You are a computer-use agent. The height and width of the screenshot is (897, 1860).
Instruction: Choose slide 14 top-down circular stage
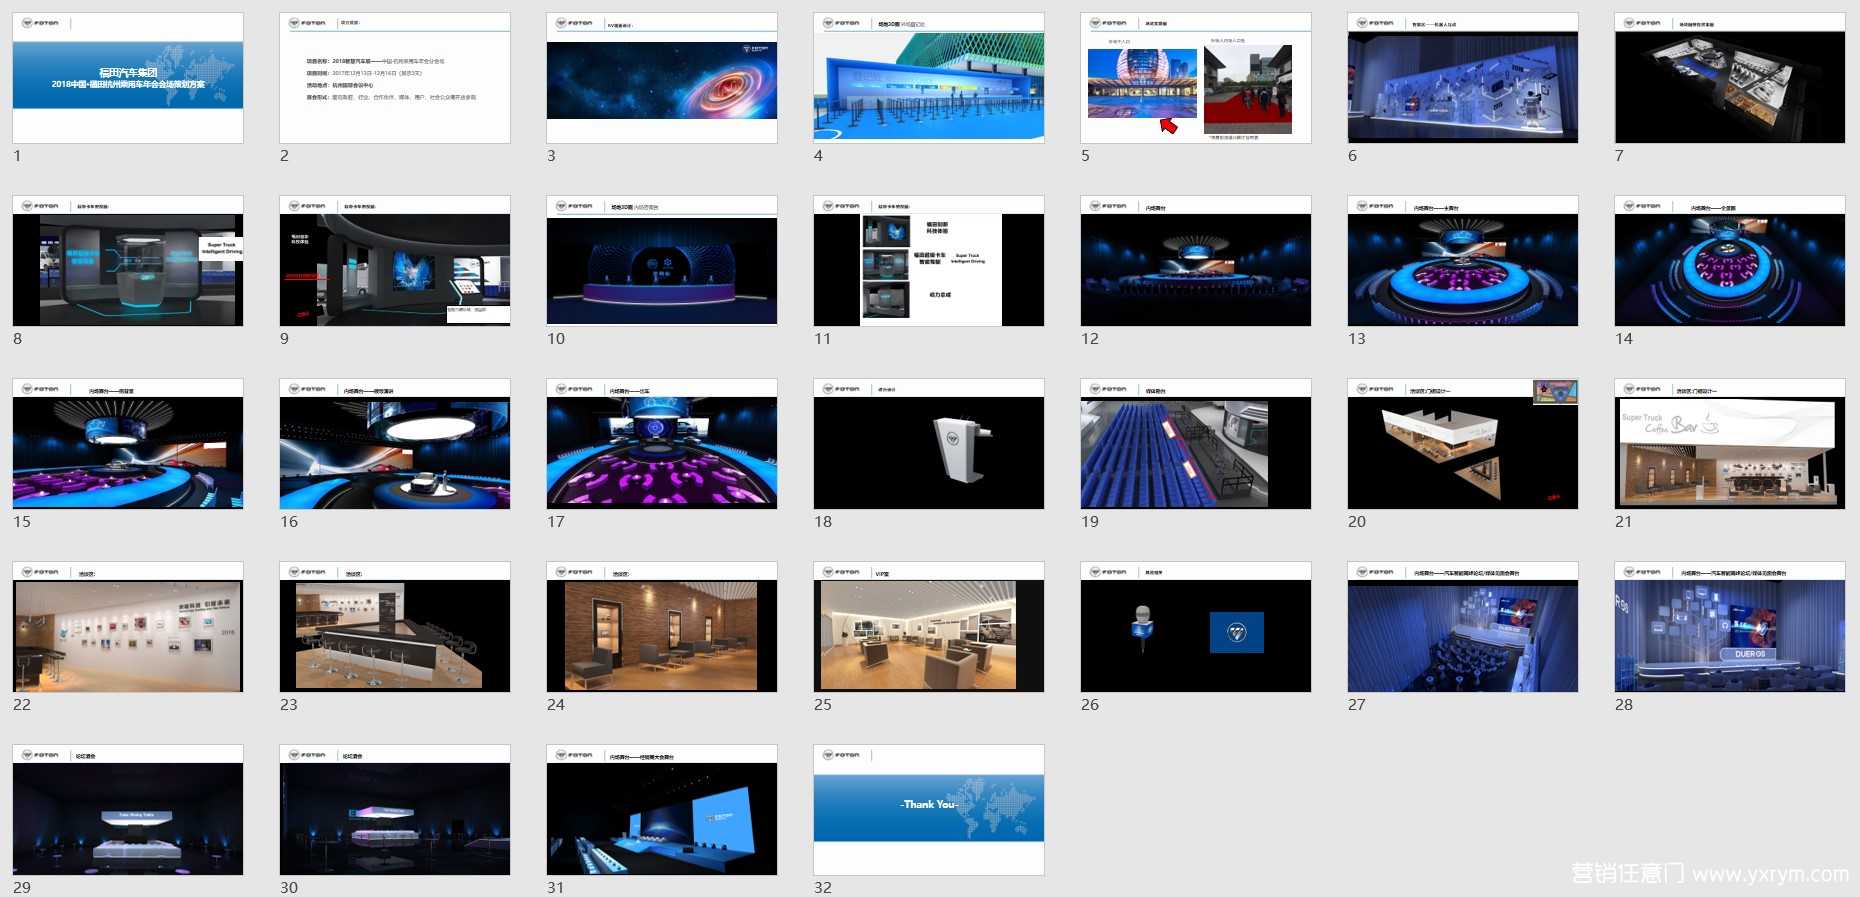[x=1730, y=261]
